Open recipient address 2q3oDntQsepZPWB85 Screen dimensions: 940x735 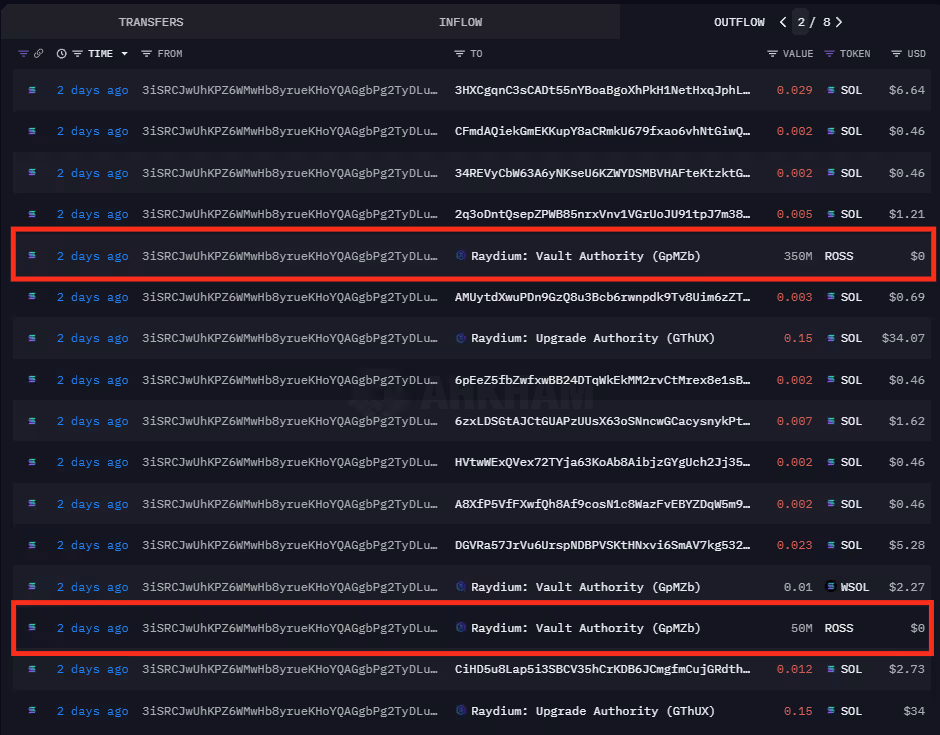(x=602, y=214)
